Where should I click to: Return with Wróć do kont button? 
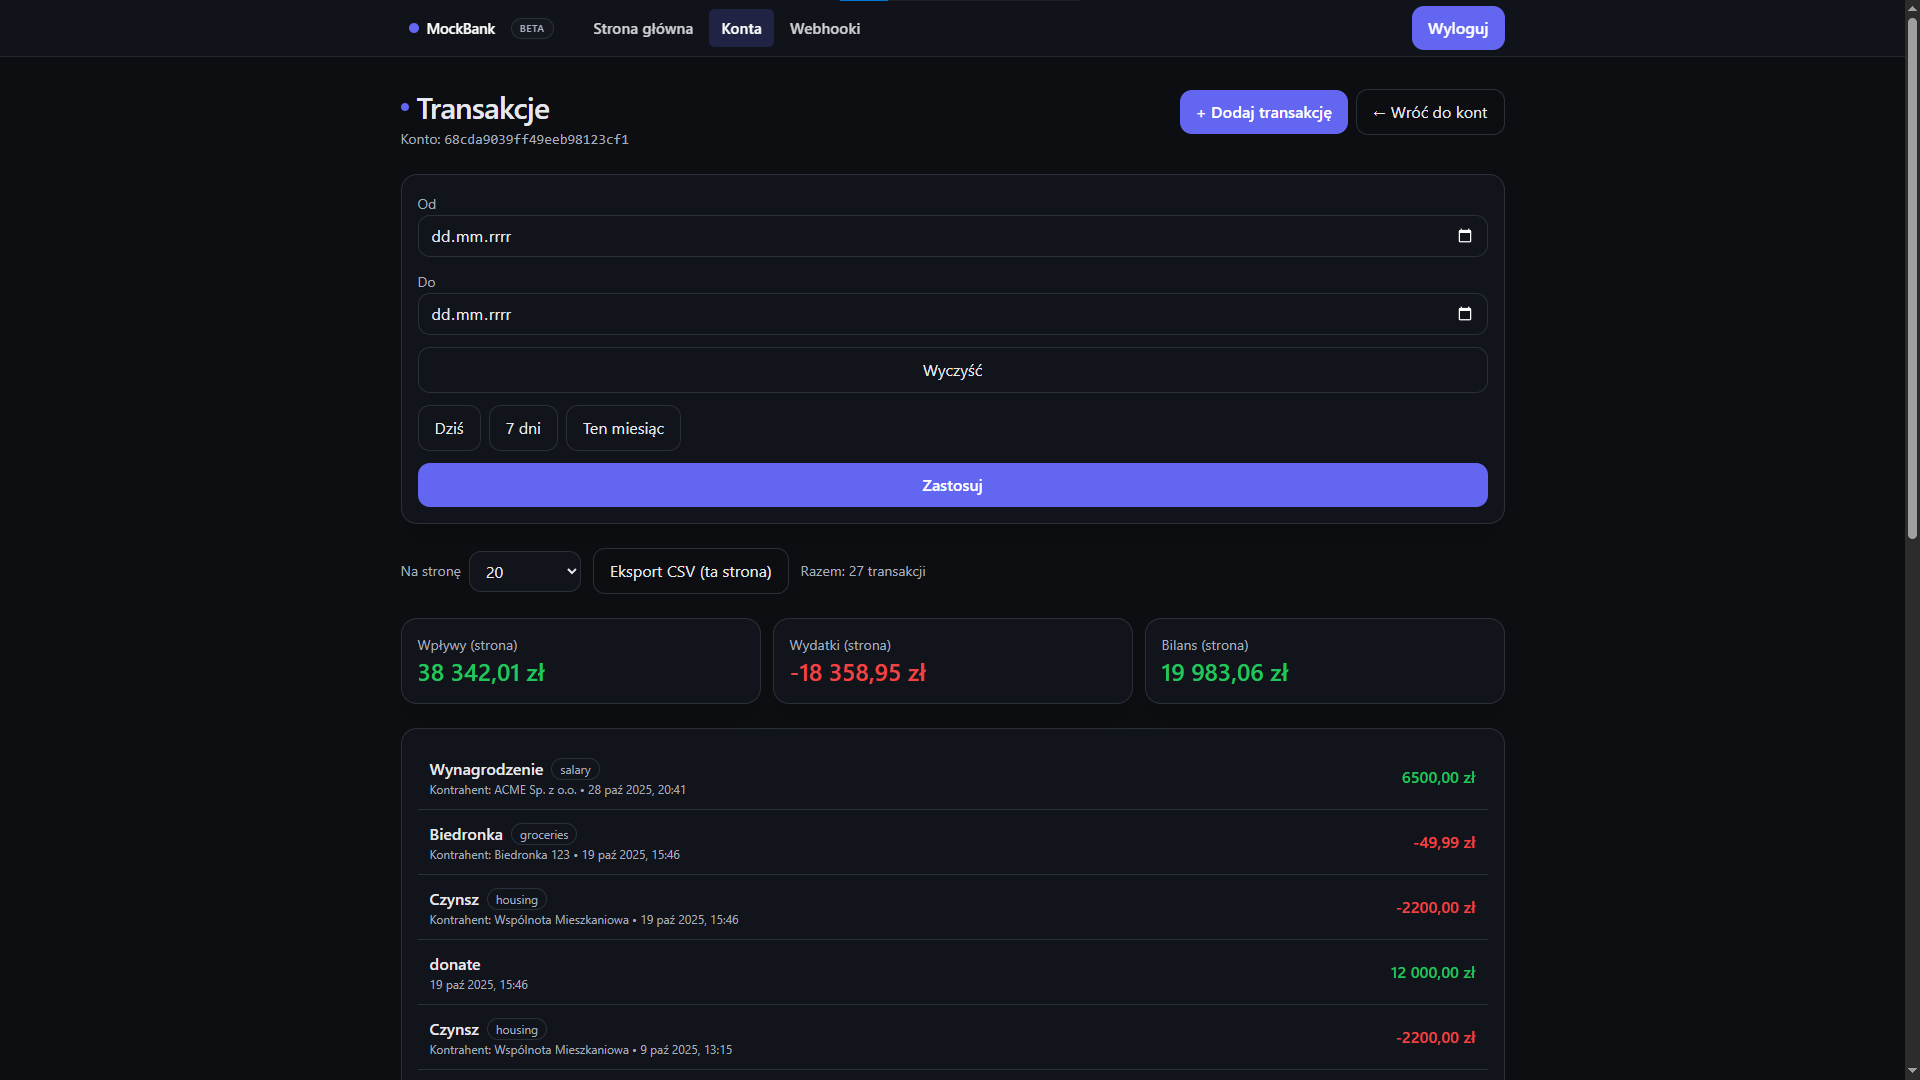[x=1429, y=112]
